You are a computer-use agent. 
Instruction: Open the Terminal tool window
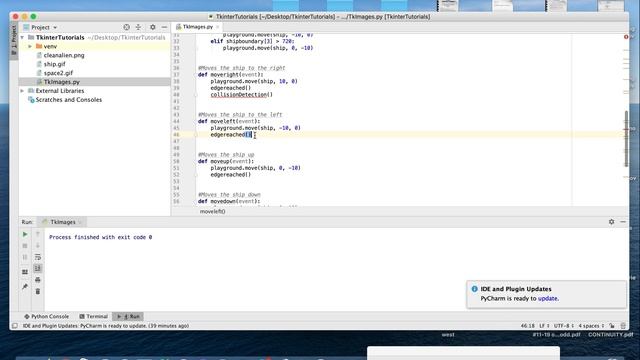click(93, 316)
